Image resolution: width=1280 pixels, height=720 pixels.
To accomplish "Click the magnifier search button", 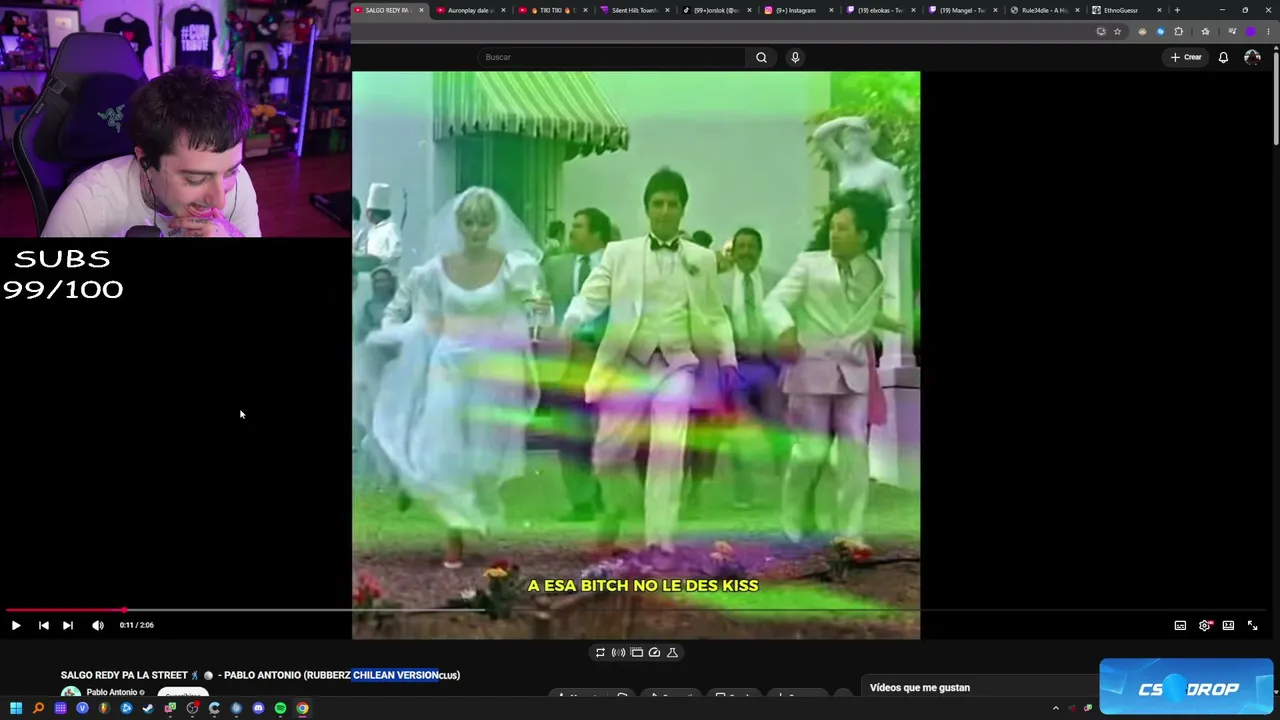I will pos(761,57).
